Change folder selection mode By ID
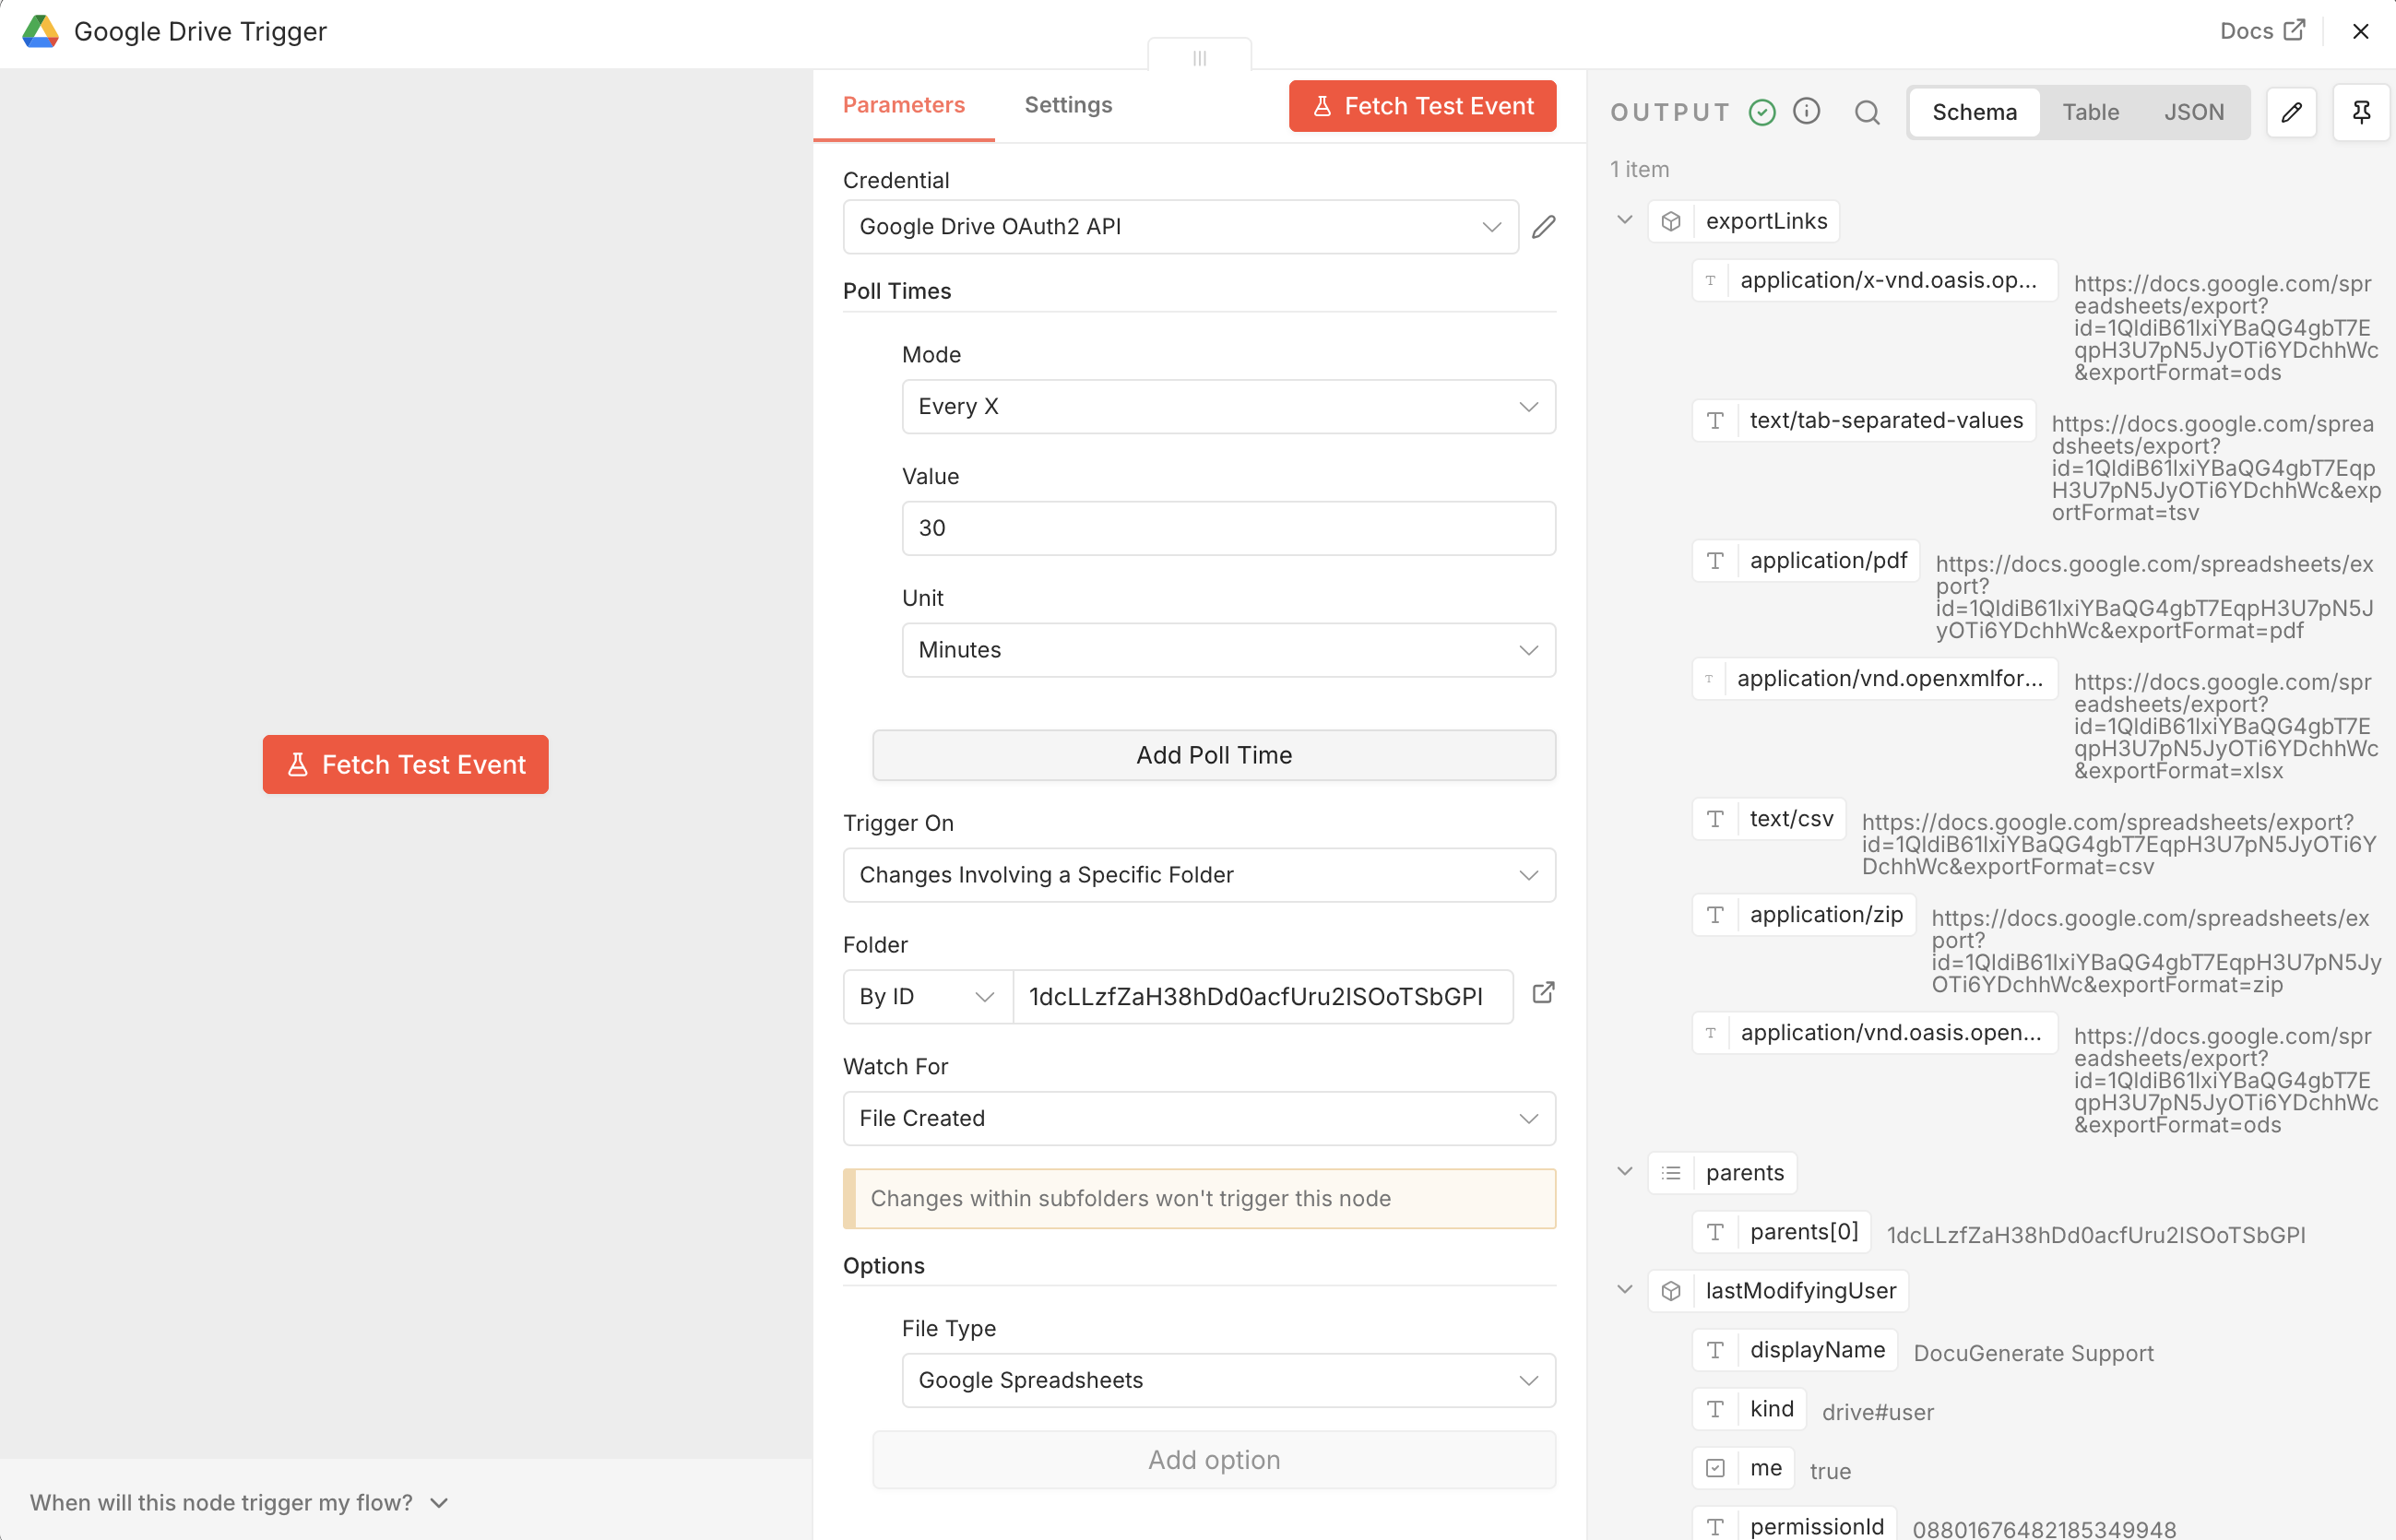Viewport: 2396px width, 1540px height. tap(927, 997)
